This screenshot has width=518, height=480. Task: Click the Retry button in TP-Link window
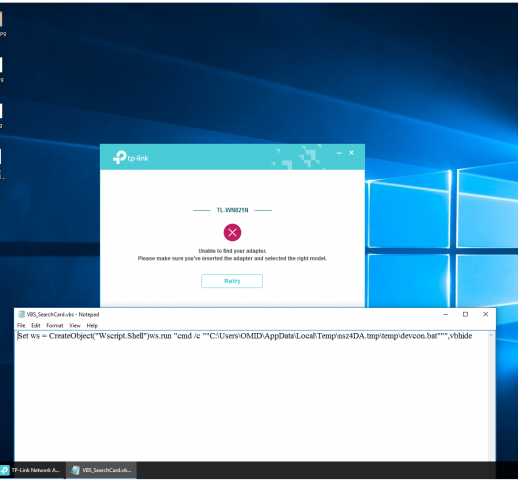point(232,281)
